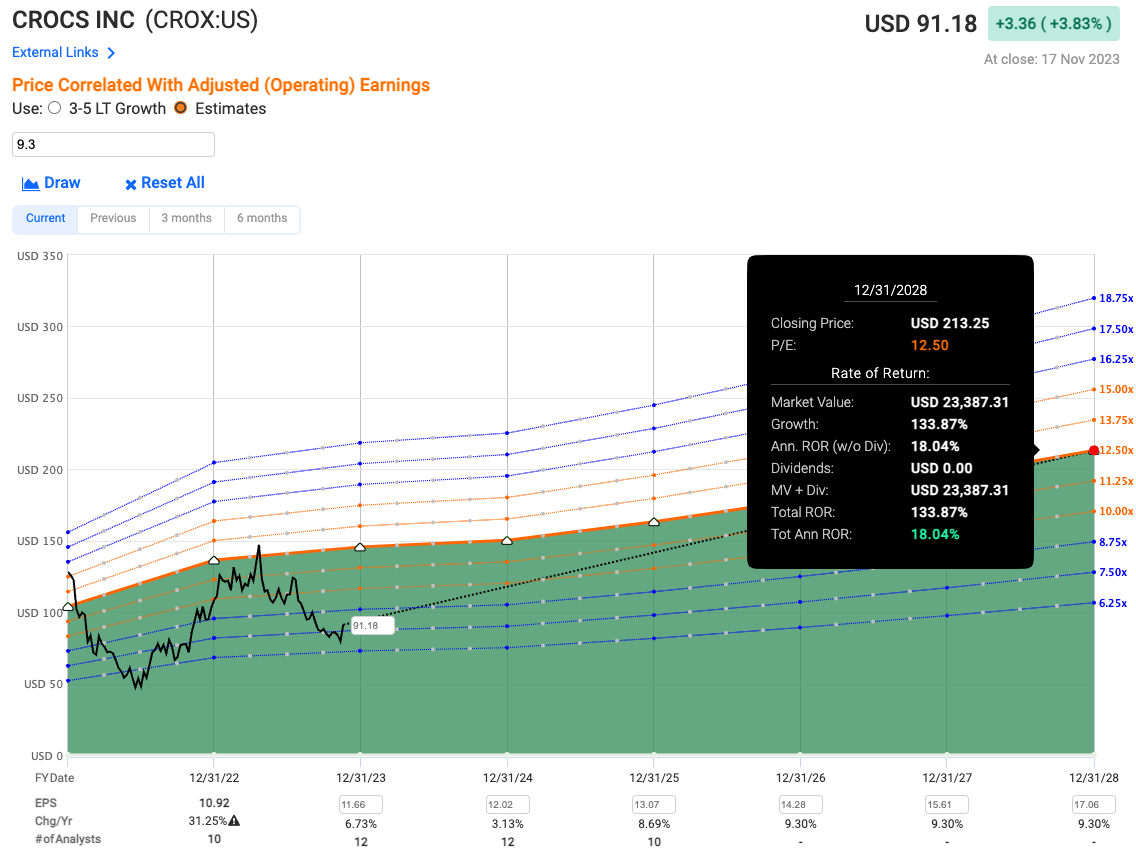Edit the 12/31/23 EPS field 11.66

(361, 804)
